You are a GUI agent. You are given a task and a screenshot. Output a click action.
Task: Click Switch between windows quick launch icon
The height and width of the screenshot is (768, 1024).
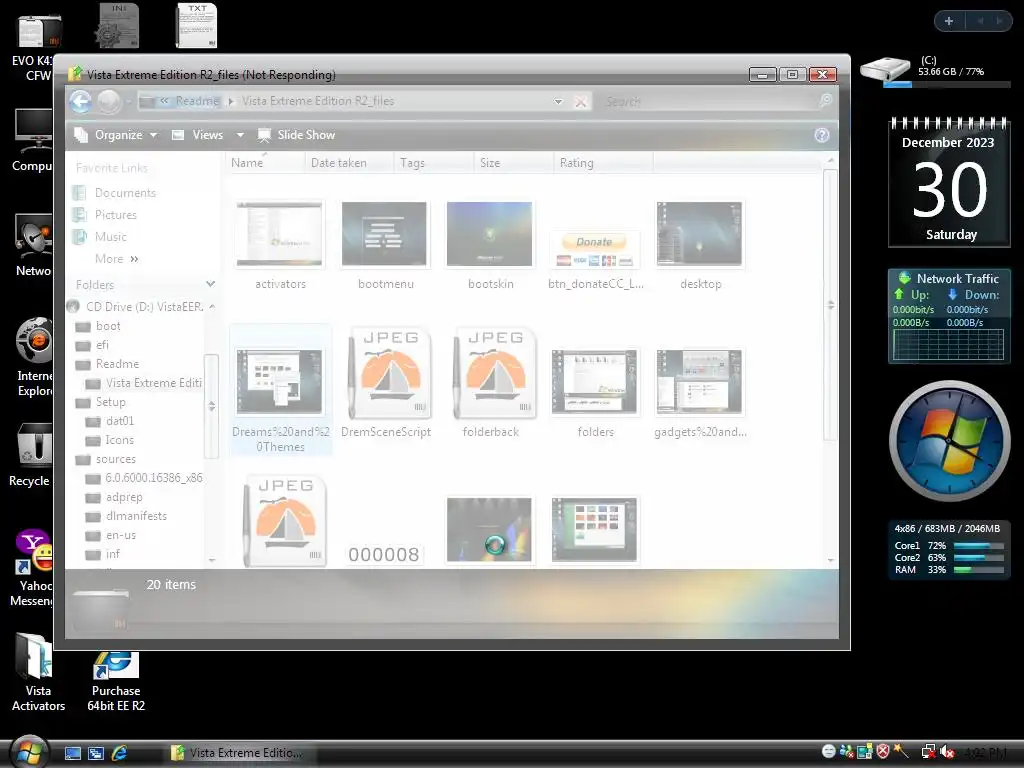pos(96,753)
